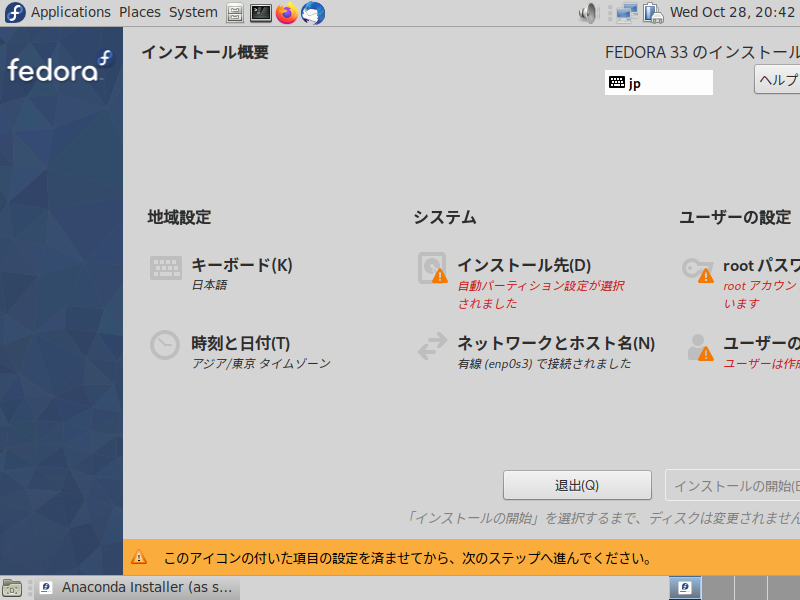Click the show desktop icon in taskbar
This screenshot has width=800, height=600.
[12, 588]
